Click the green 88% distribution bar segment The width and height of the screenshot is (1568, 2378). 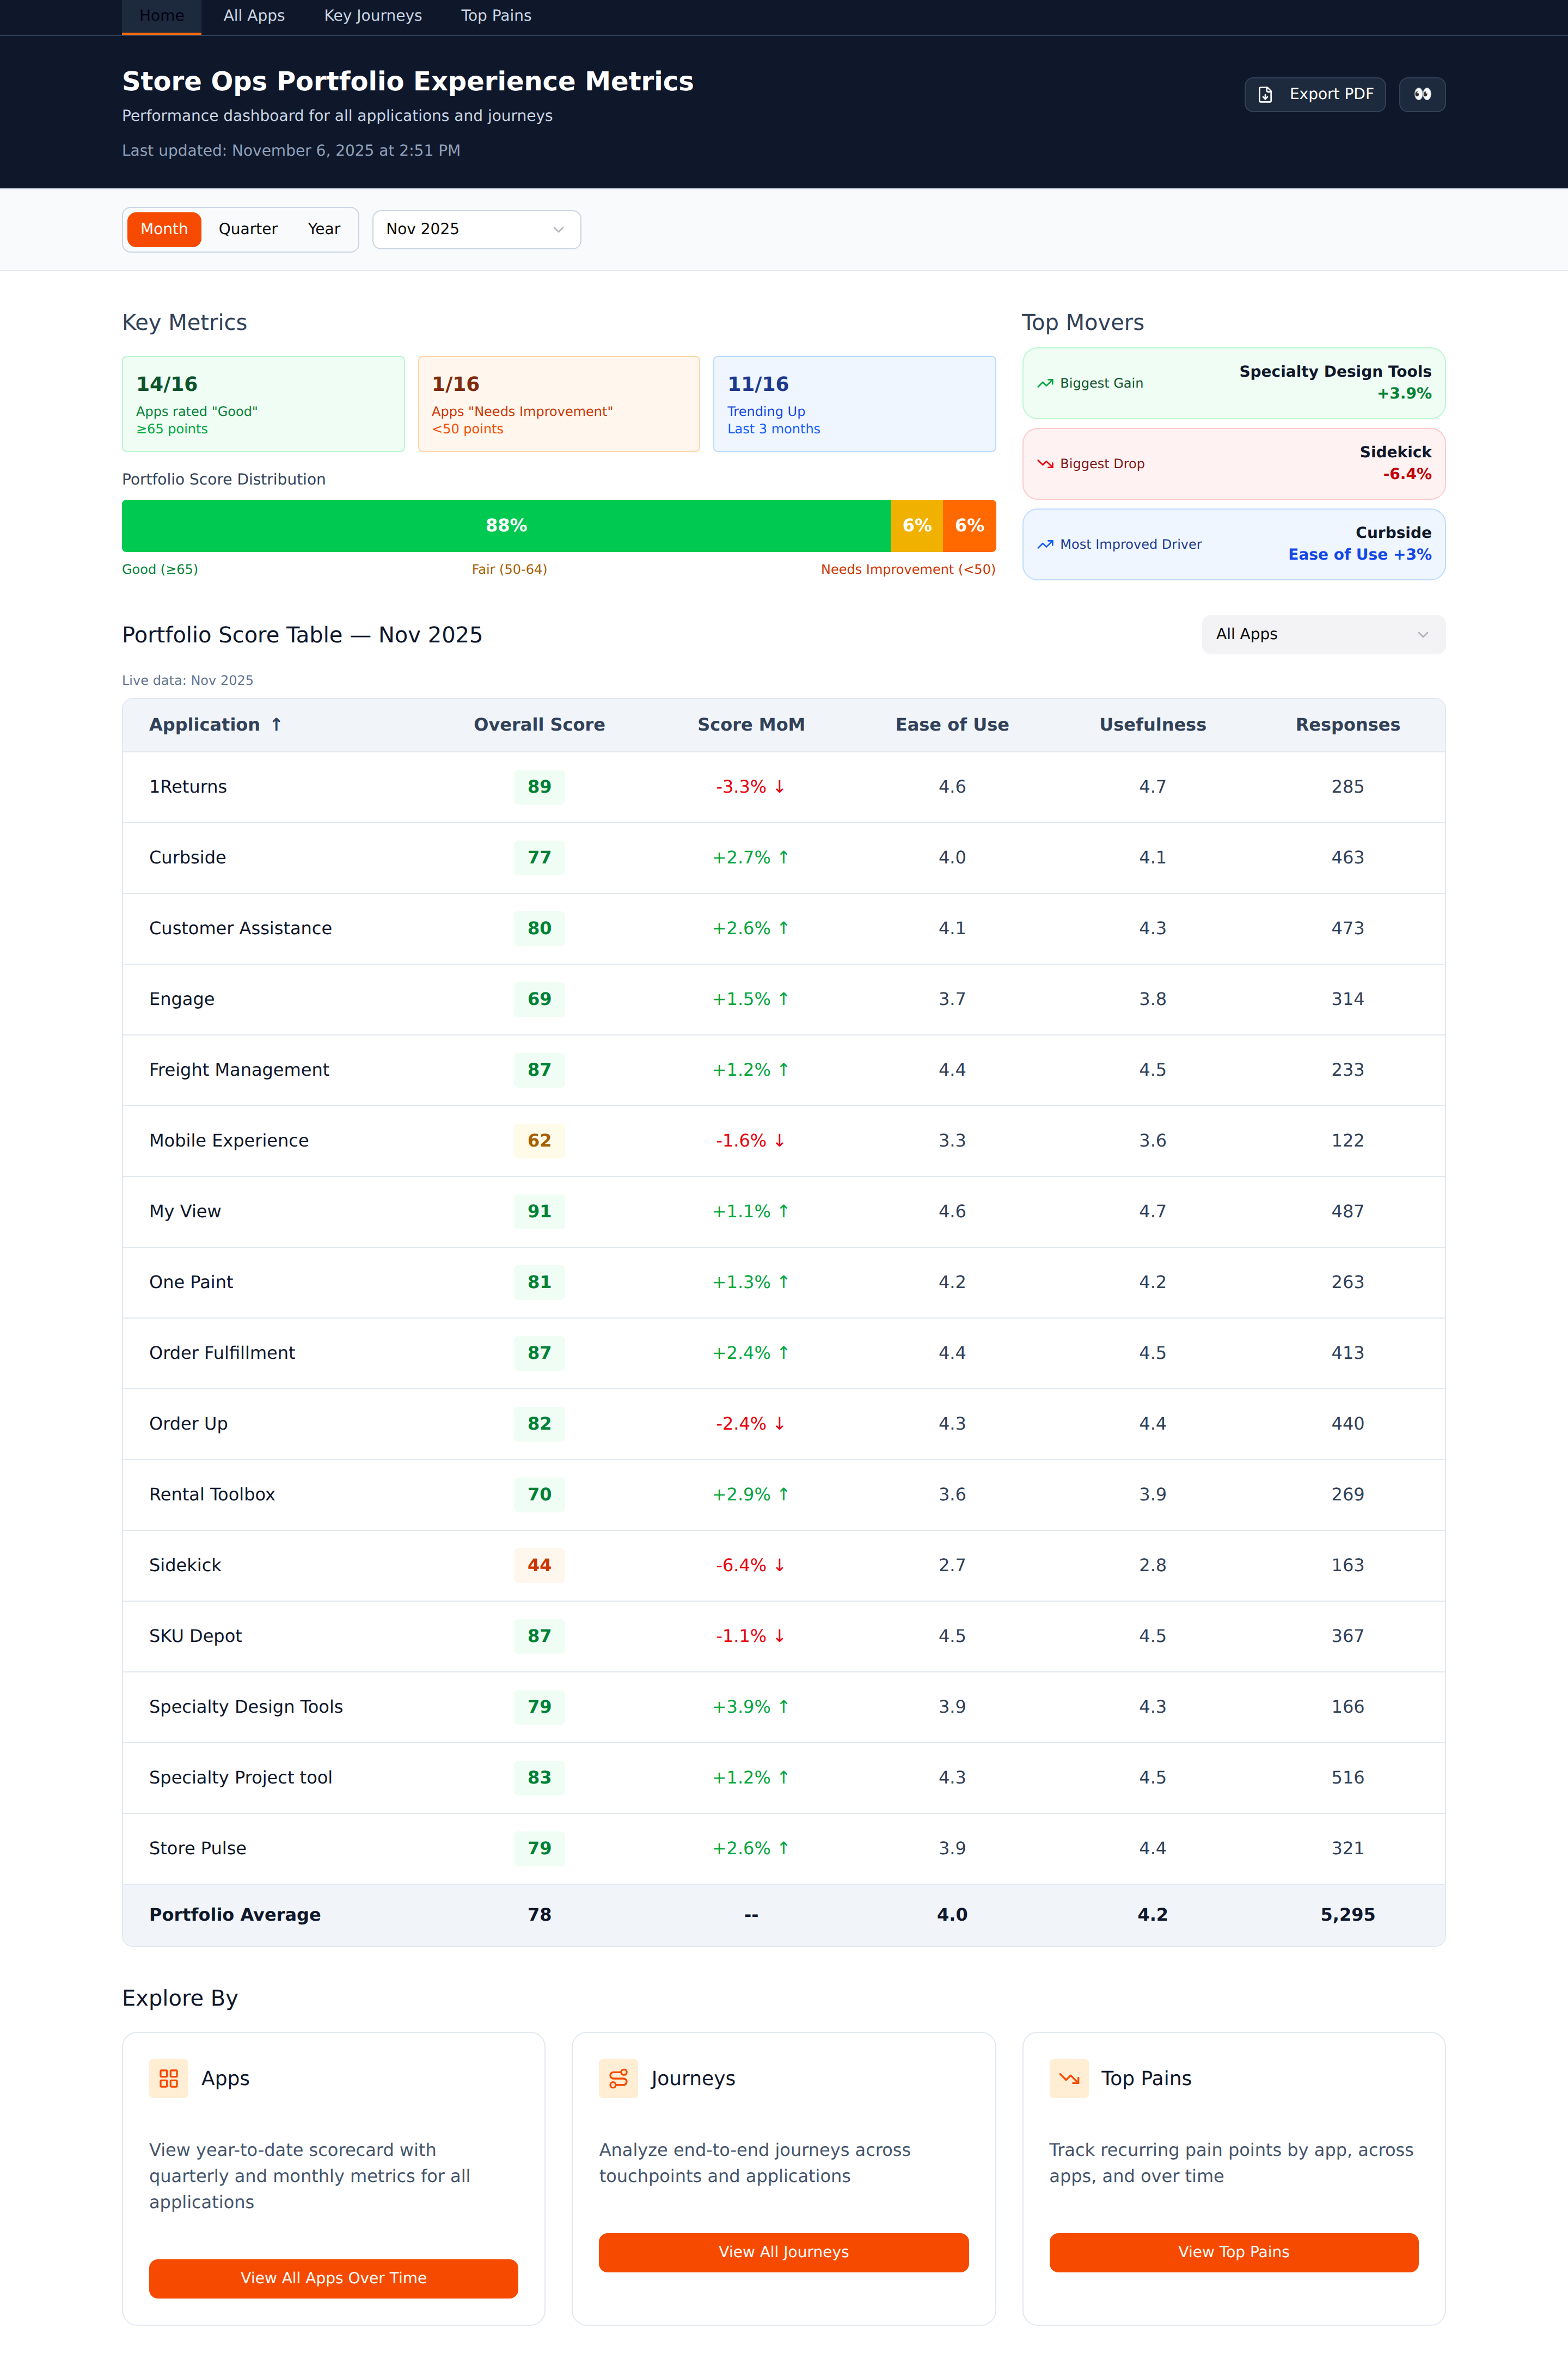[x=506, y=526]
